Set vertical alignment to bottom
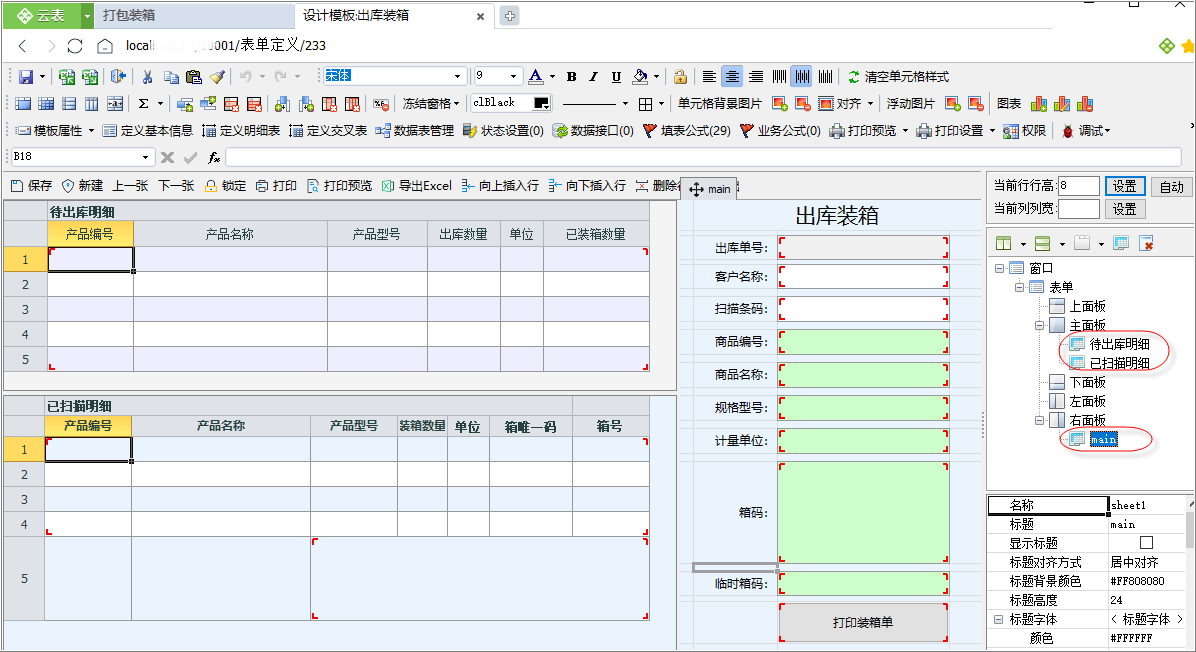Image resolution: width=1196 pixels, height=652 pixels. [826, 76]
